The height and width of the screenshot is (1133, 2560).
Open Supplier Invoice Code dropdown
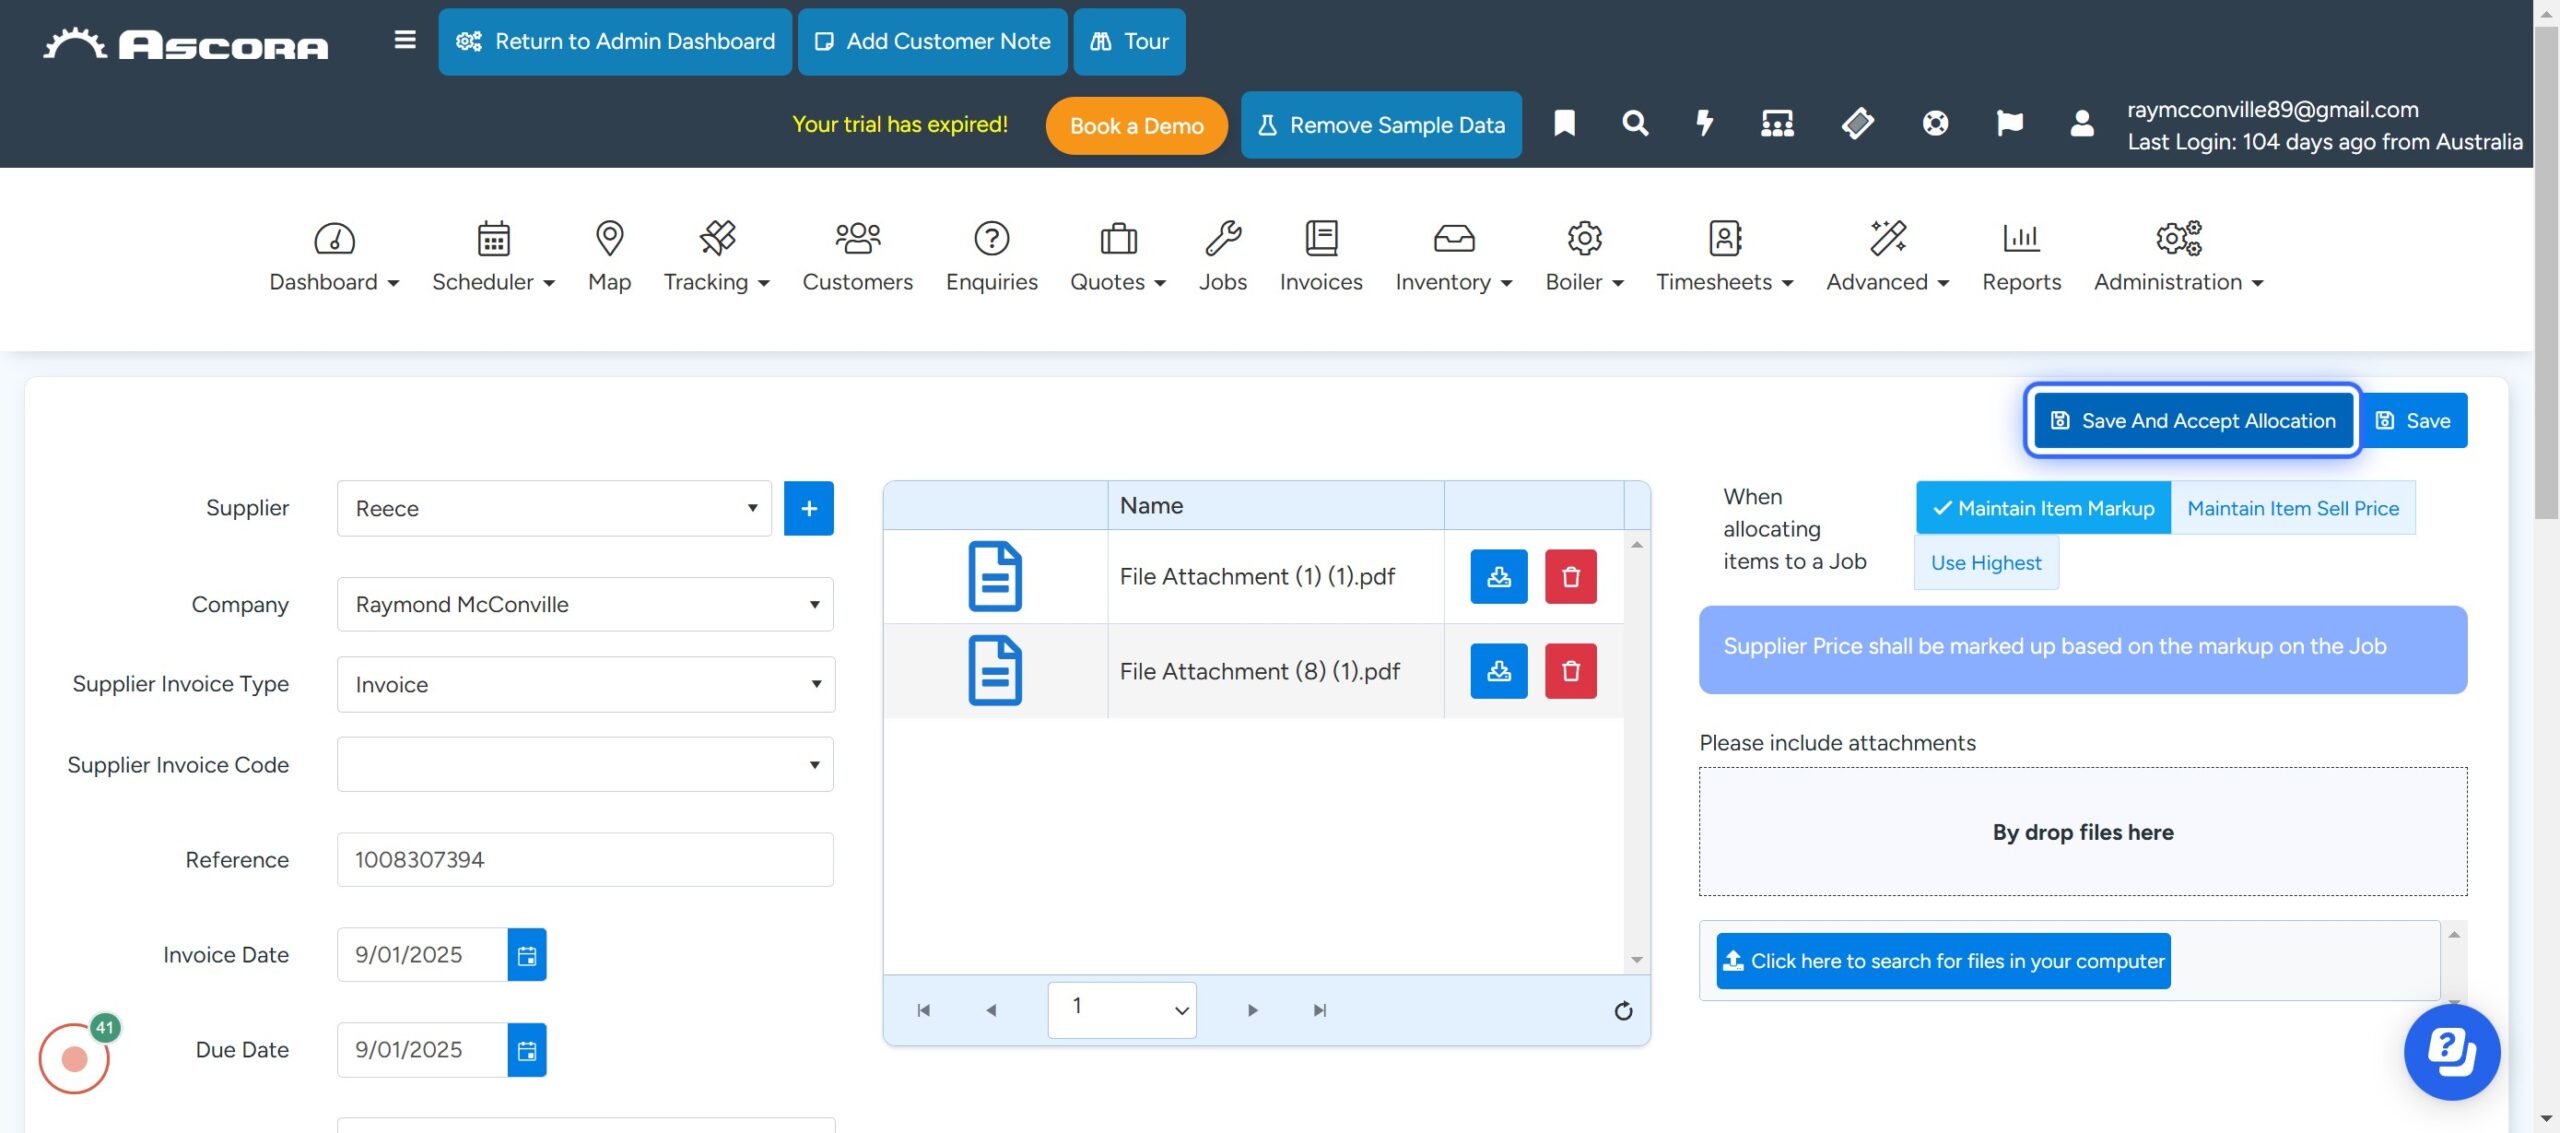click(585, 764)
